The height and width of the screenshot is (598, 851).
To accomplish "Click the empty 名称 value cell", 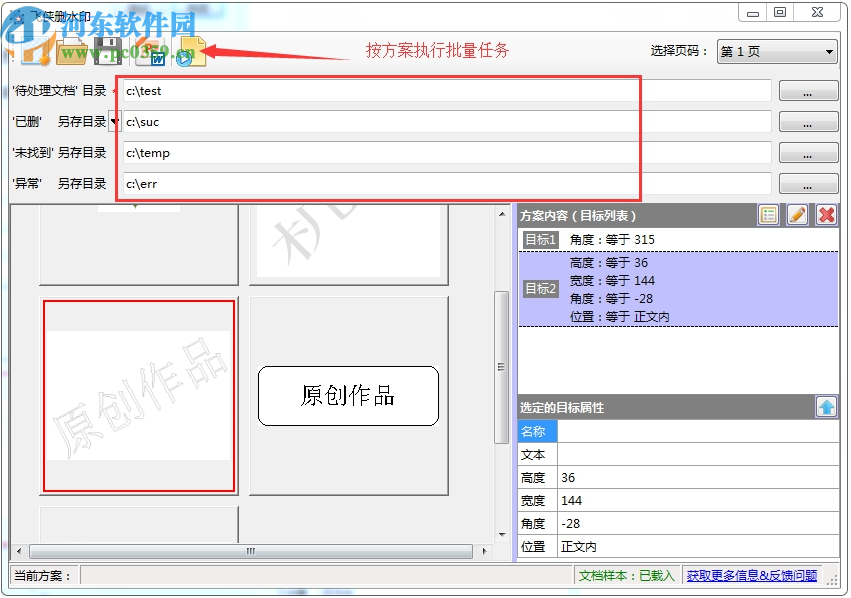I will pos(698,431).
